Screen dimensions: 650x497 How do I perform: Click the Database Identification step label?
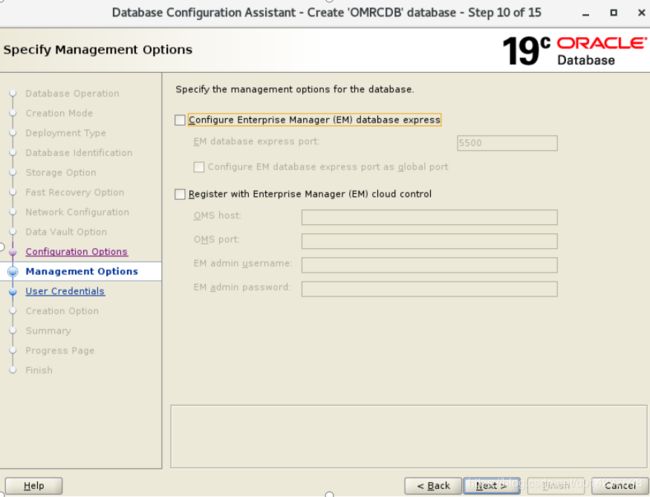(79, 153)
